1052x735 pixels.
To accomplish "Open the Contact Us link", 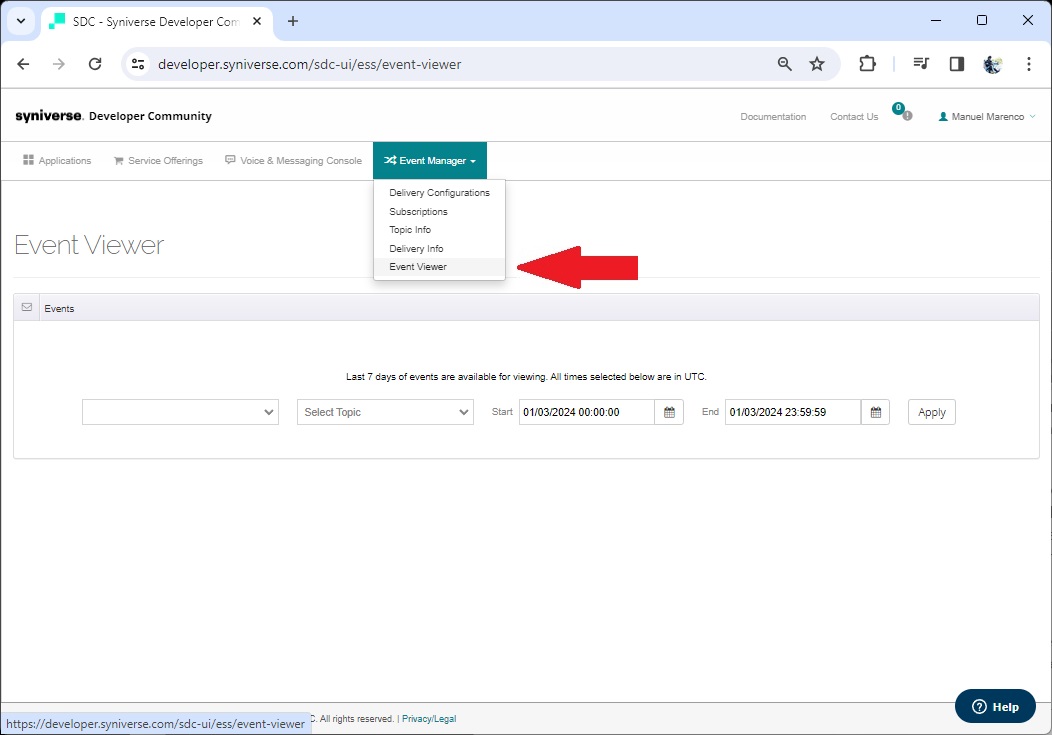I will pos(854,117).
